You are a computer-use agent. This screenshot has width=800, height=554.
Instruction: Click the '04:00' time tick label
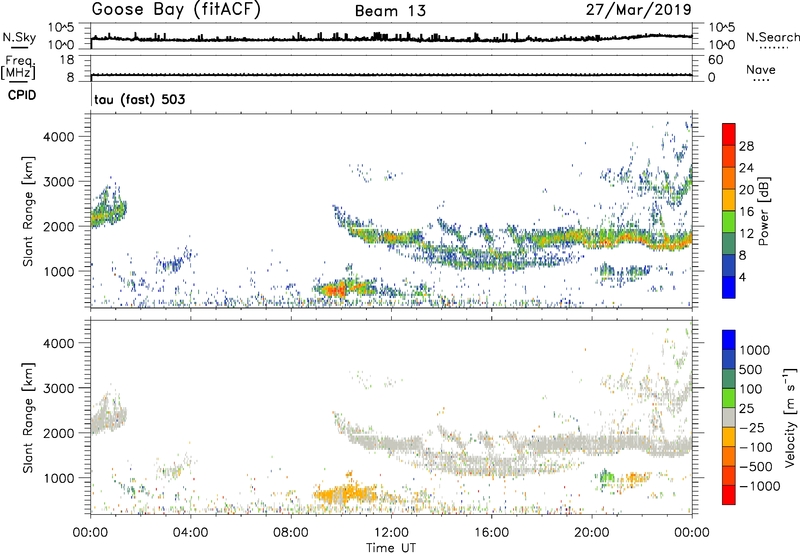pyautogui.click(x=191, y=533)
